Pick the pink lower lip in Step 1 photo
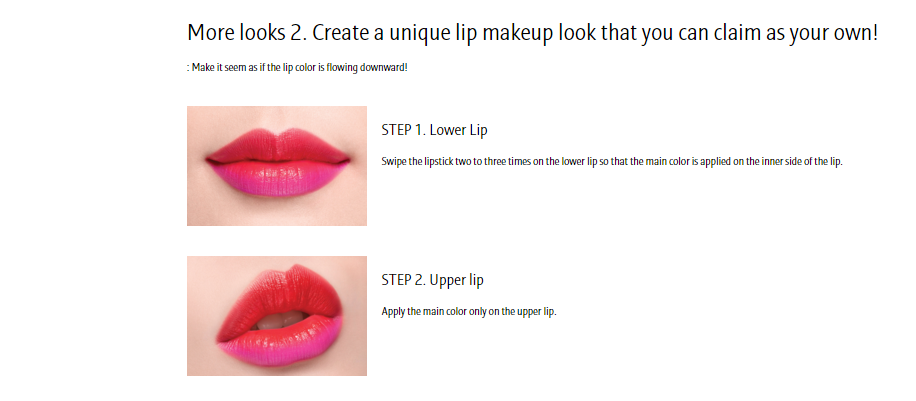Viewport: 916px width, 401px height. (x=278, y=180)
